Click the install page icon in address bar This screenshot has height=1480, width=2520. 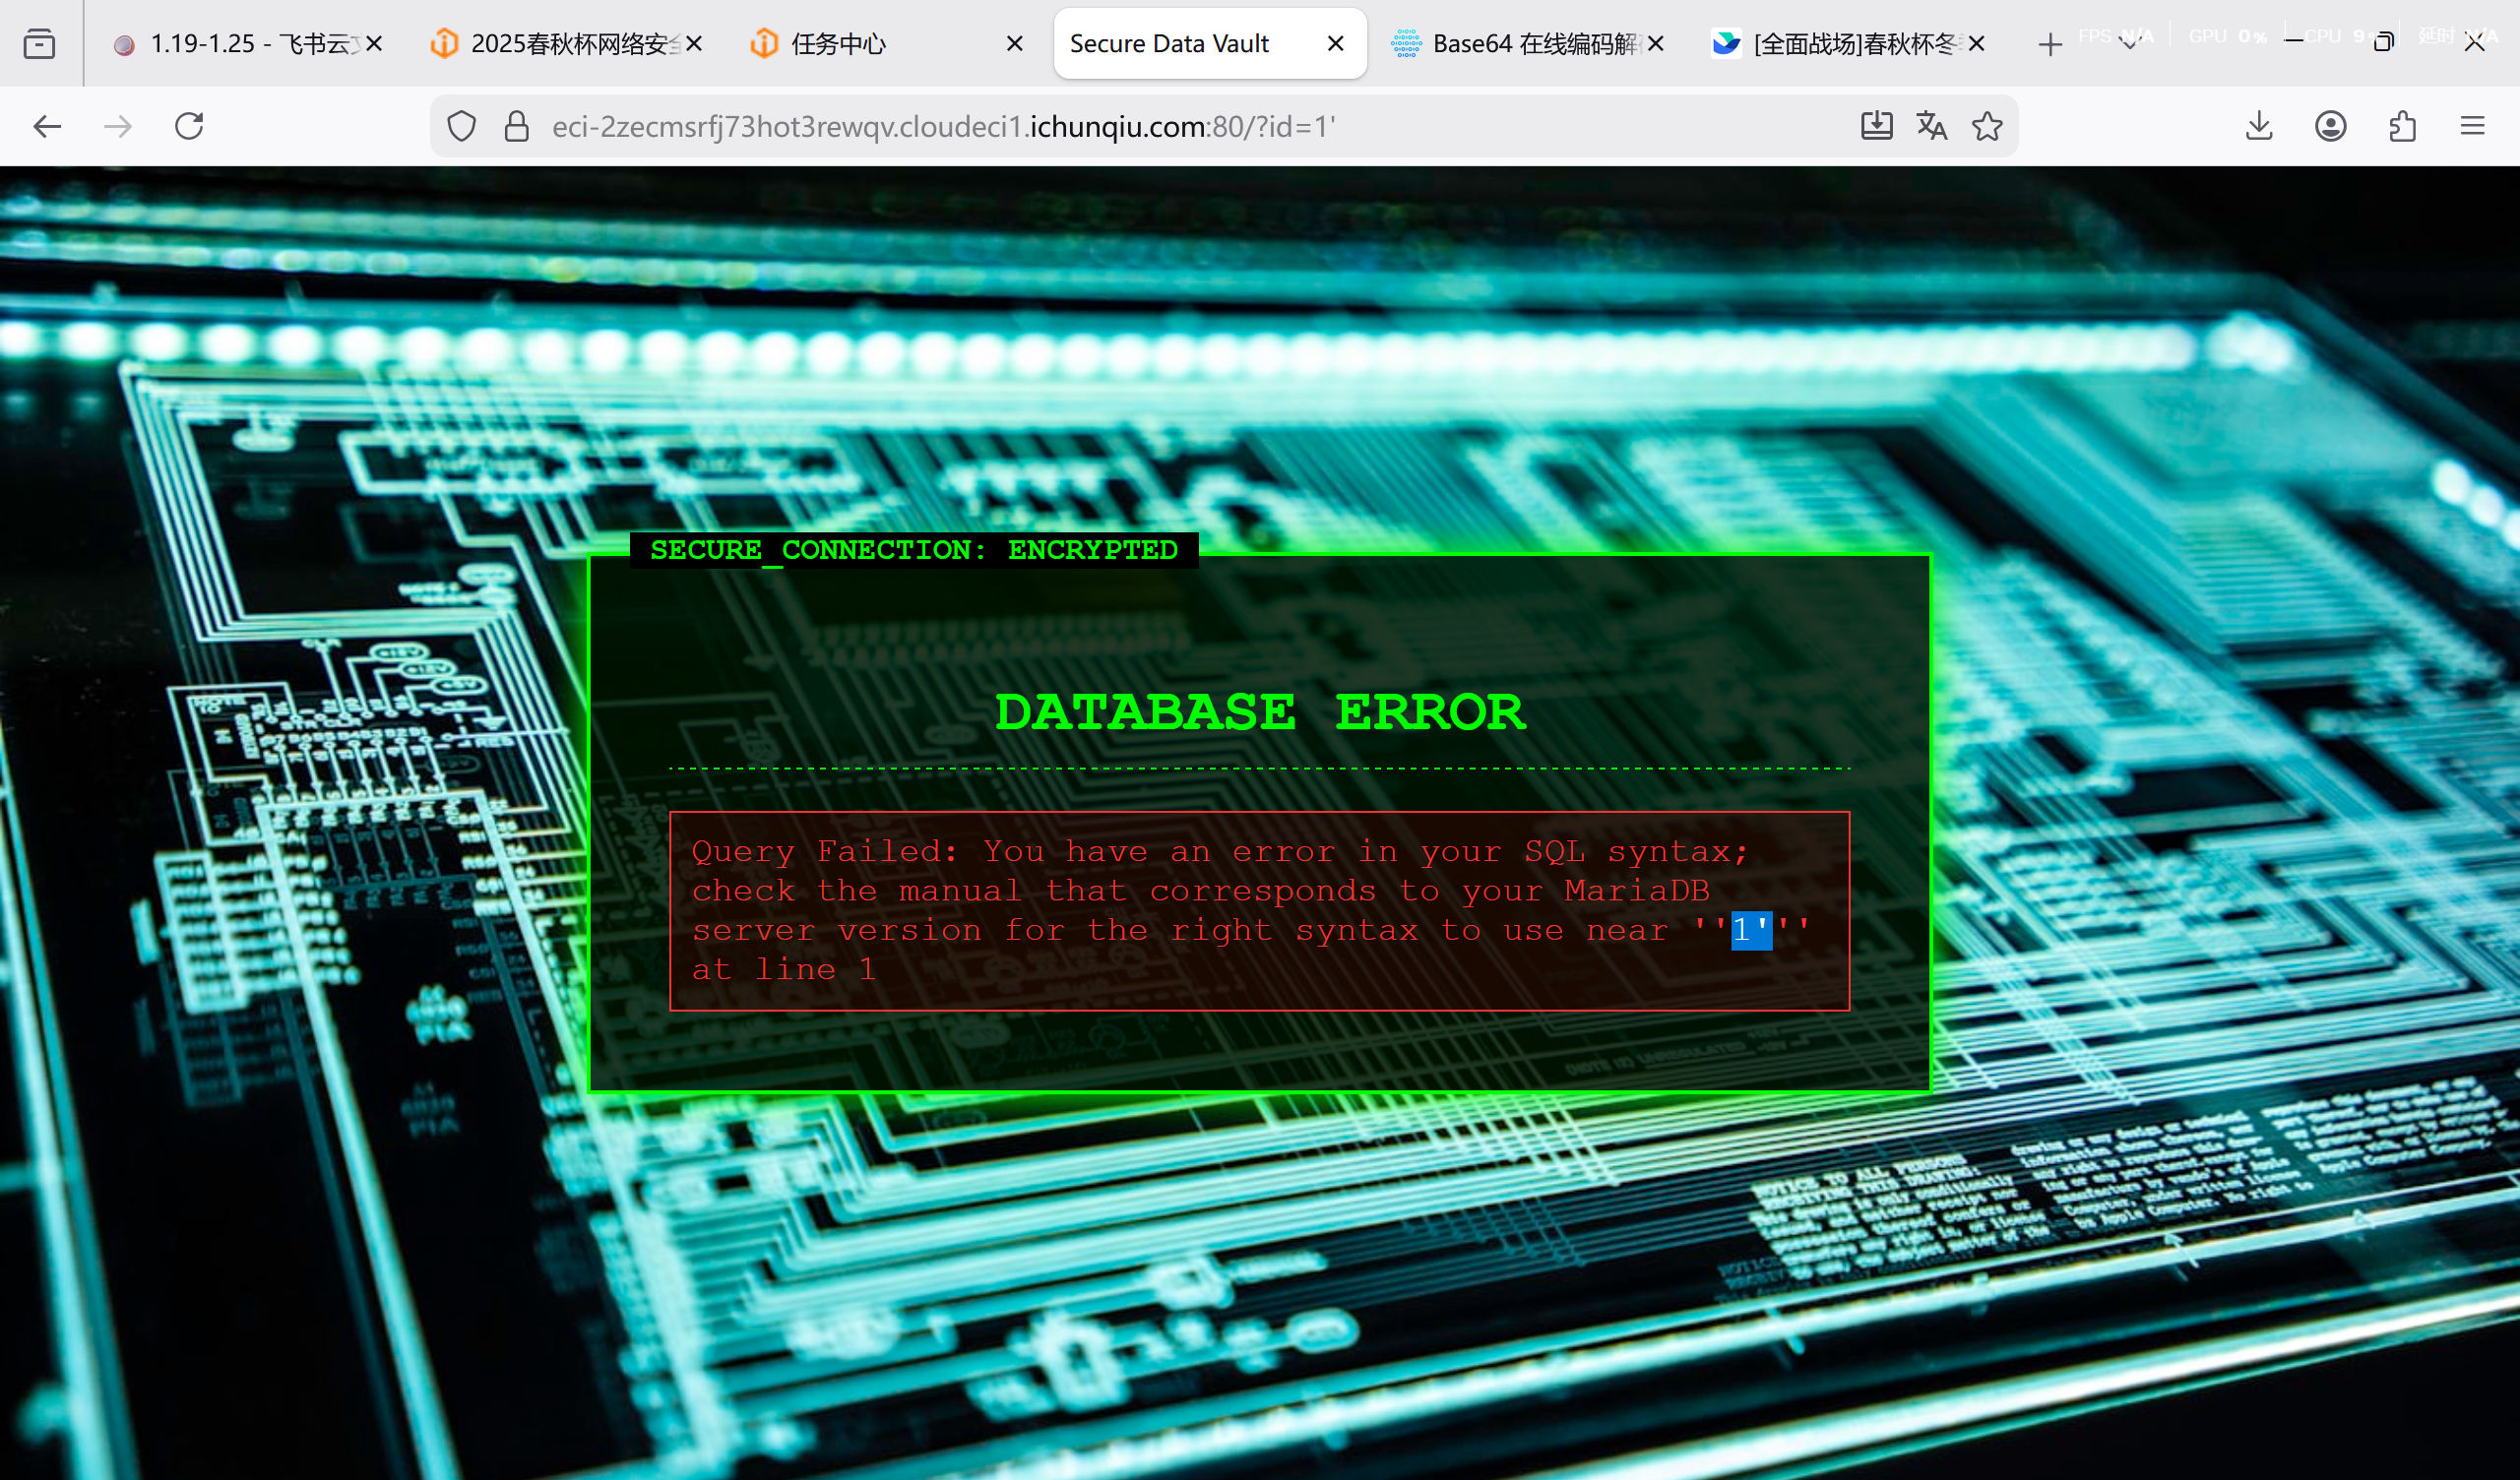1876,126
